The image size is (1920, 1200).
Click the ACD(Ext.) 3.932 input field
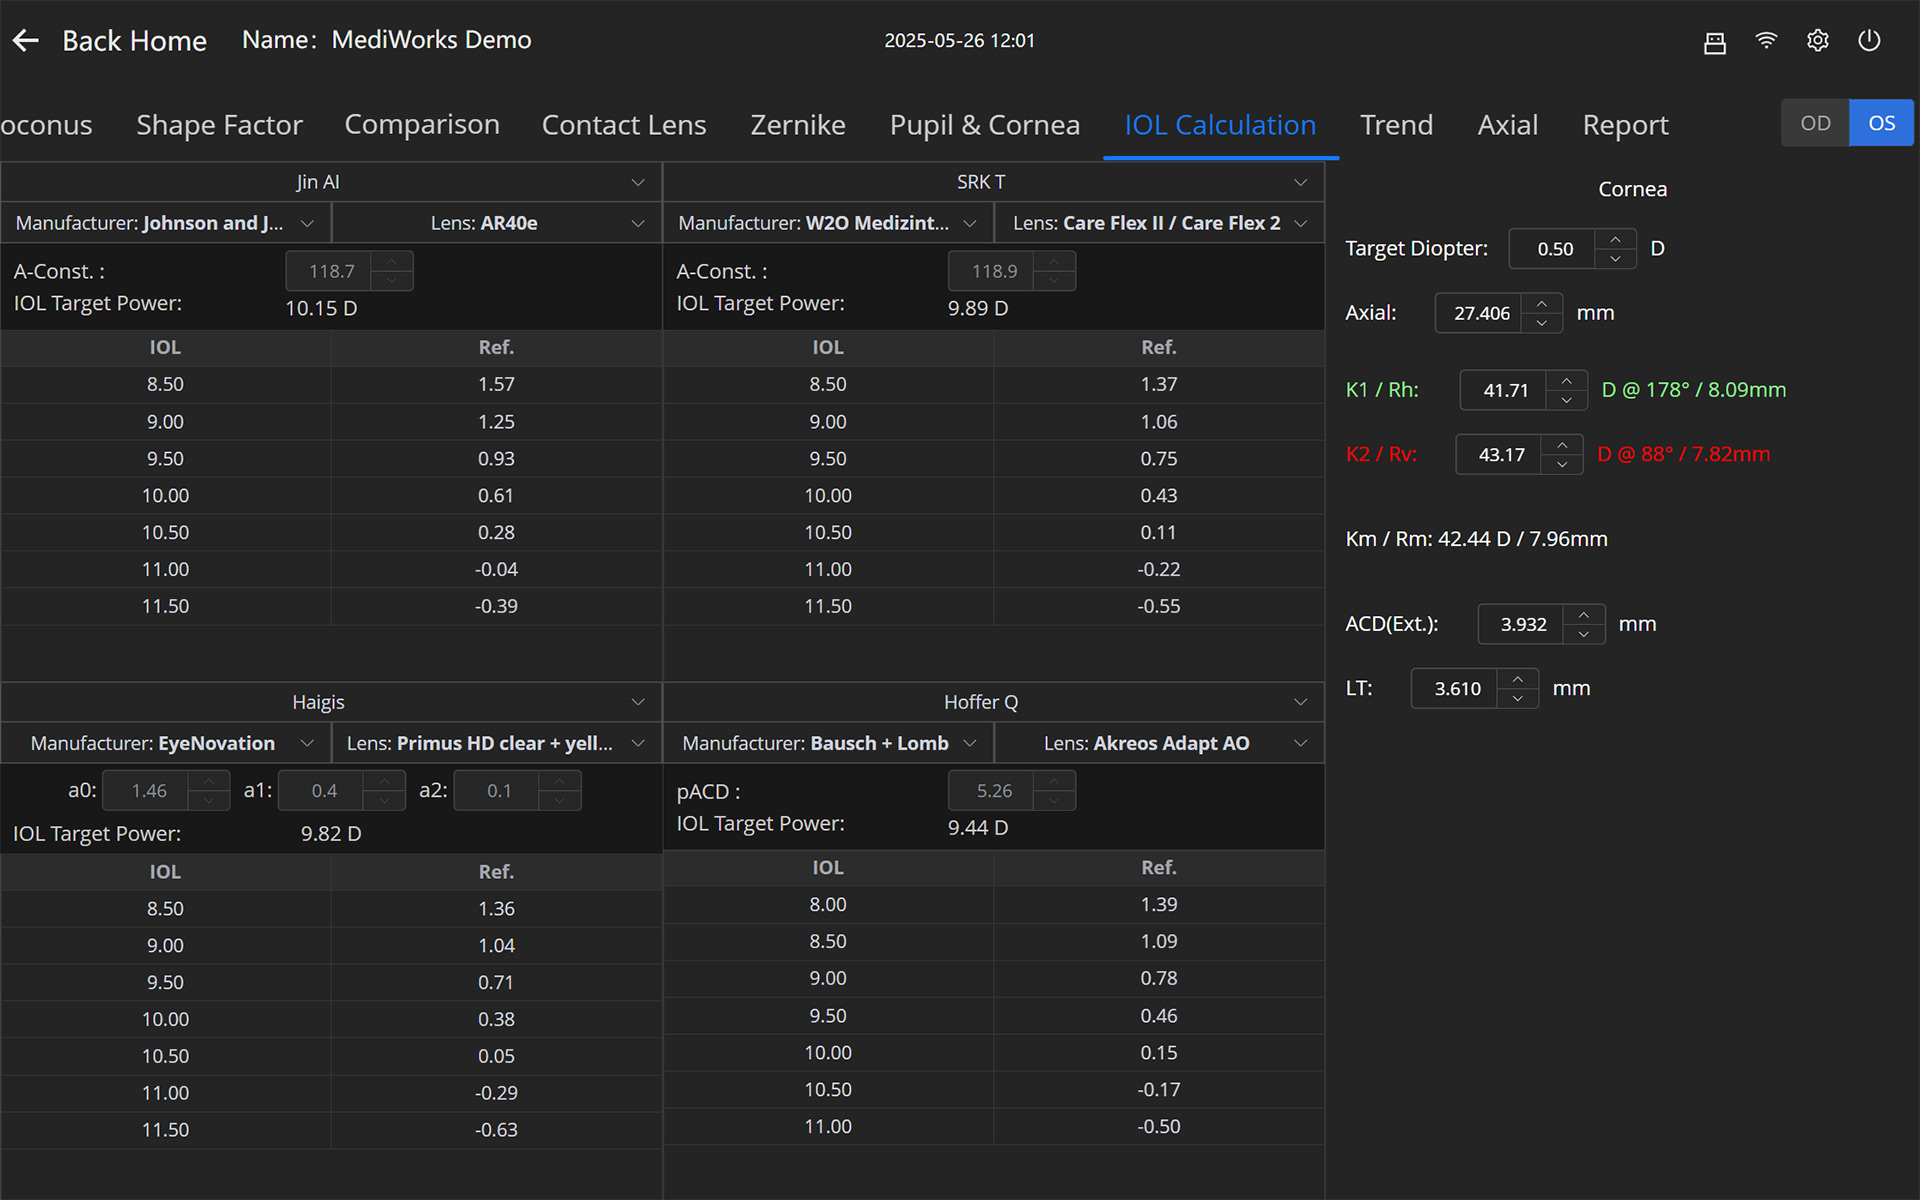coord(1522,624)
